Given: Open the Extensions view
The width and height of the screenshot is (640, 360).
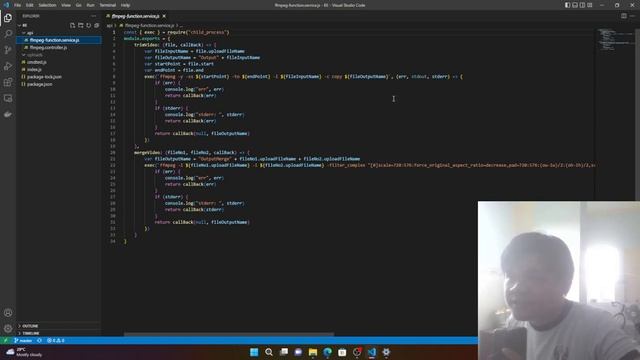Looking at the screenshot, I should pyautogui.click(x=8, y=82).
